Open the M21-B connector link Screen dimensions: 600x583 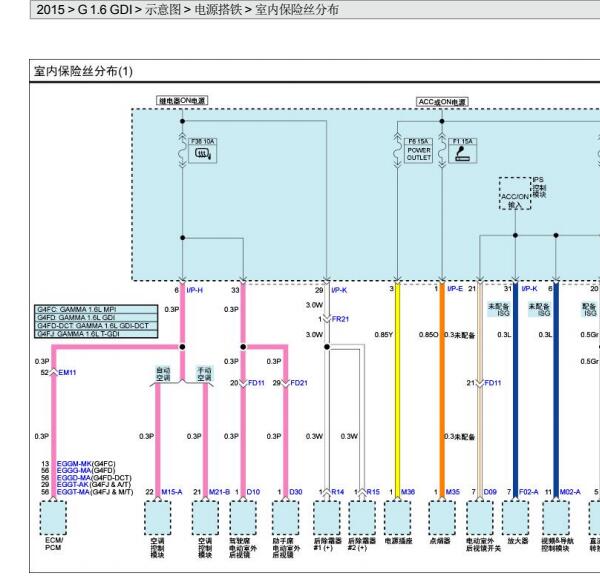coord(220,492)
